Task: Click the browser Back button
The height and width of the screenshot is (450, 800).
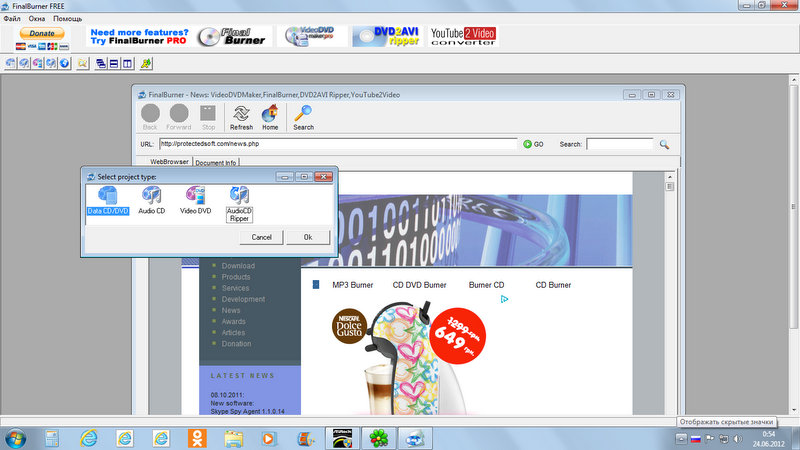Action: (x=150, y=117)
